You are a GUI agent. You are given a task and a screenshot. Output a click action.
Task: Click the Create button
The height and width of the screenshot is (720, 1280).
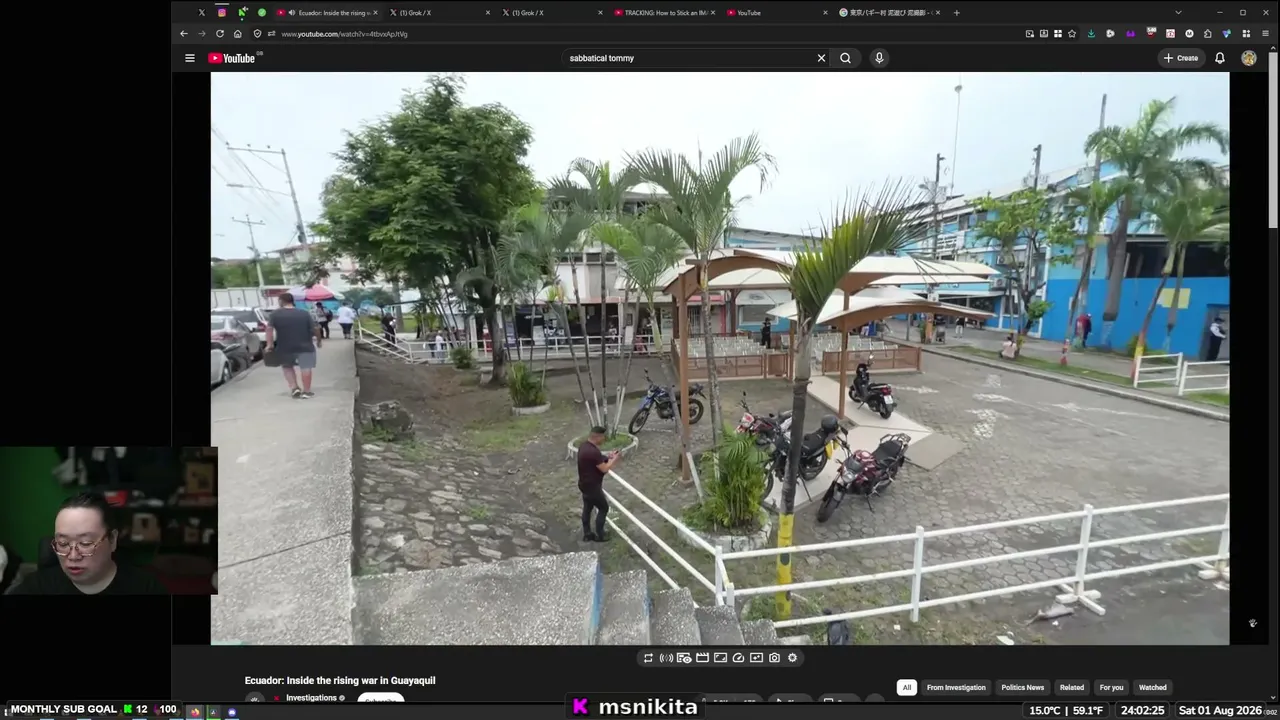(1180, 58)
